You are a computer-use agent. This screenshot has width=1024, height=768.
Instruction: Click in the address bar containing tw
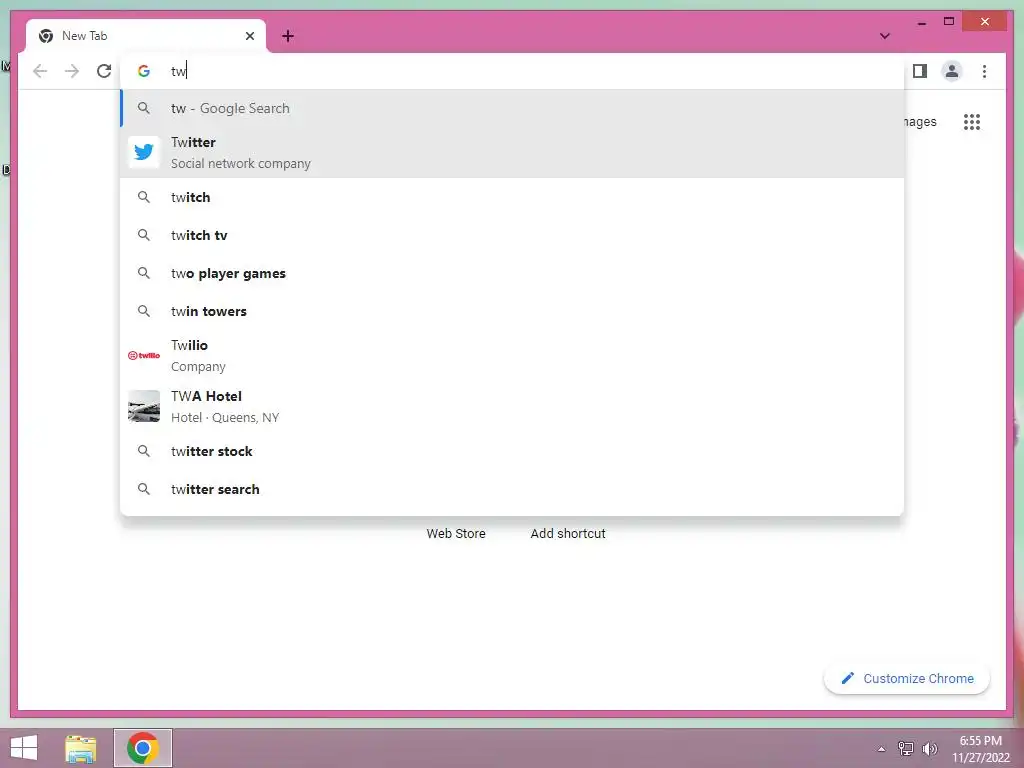pos(513,71)
